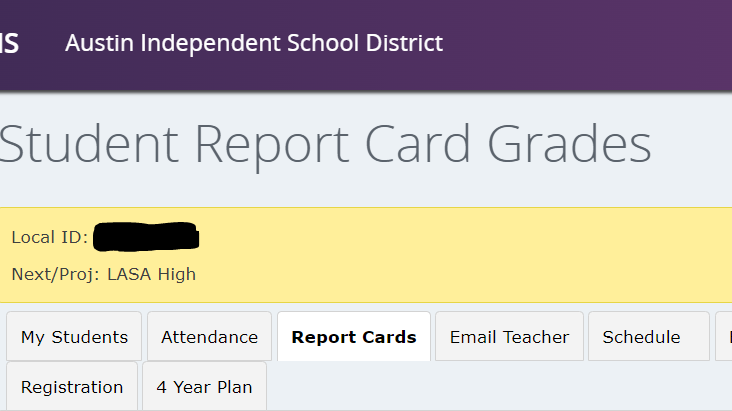Image resolution: width=732 pixels, height=411 pixels.
Task: Open the Email Teacher tab
Action: pos(509,337)
